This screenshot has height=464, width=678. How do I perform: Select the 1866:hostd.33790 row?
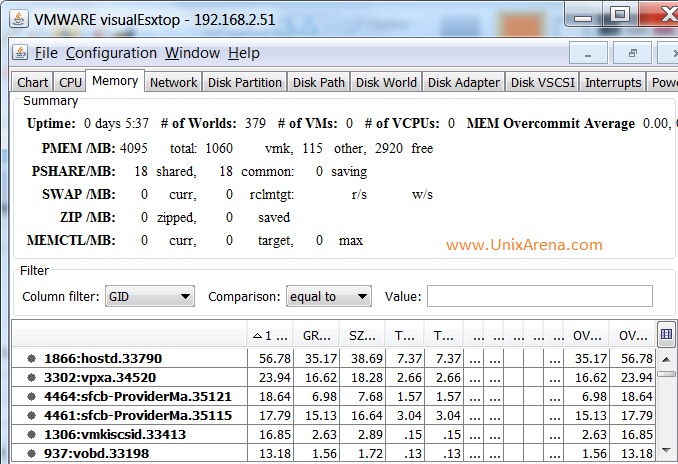333,358
